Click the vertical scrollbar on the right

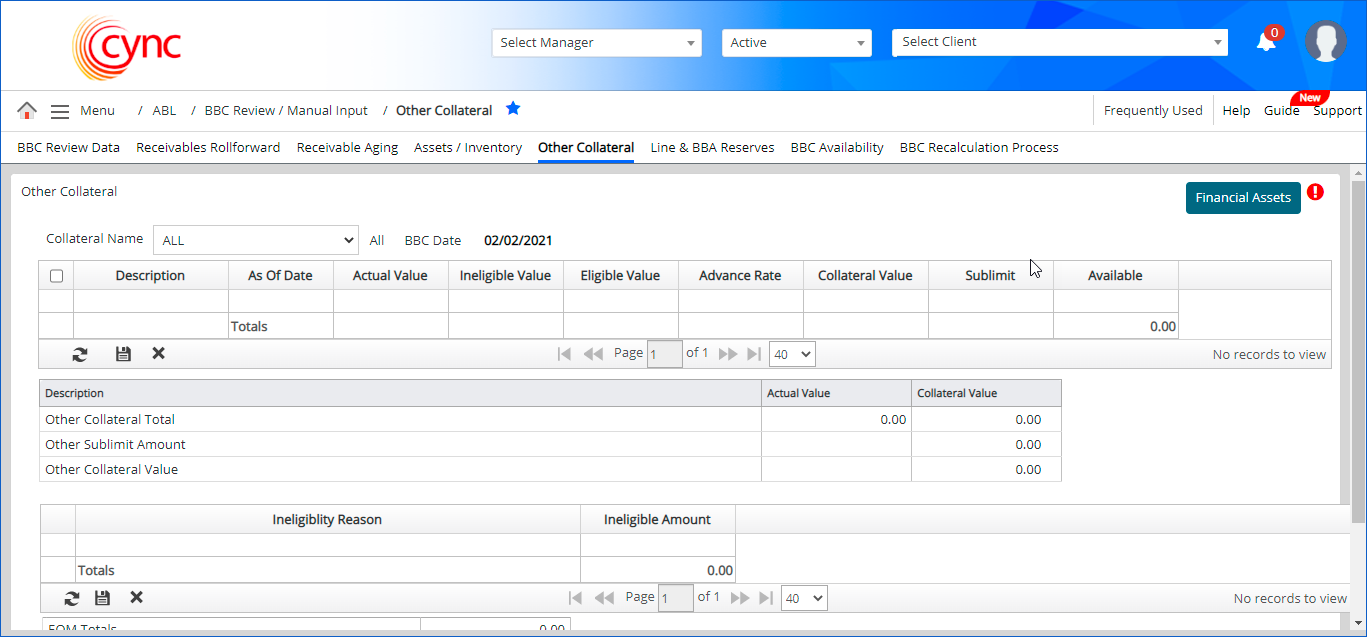point(1357,350)
